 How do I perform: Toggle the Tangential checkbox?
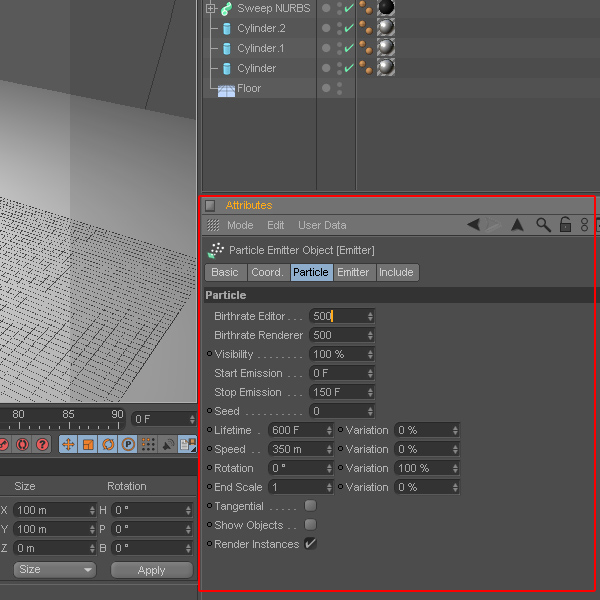[x=310, y=506]
